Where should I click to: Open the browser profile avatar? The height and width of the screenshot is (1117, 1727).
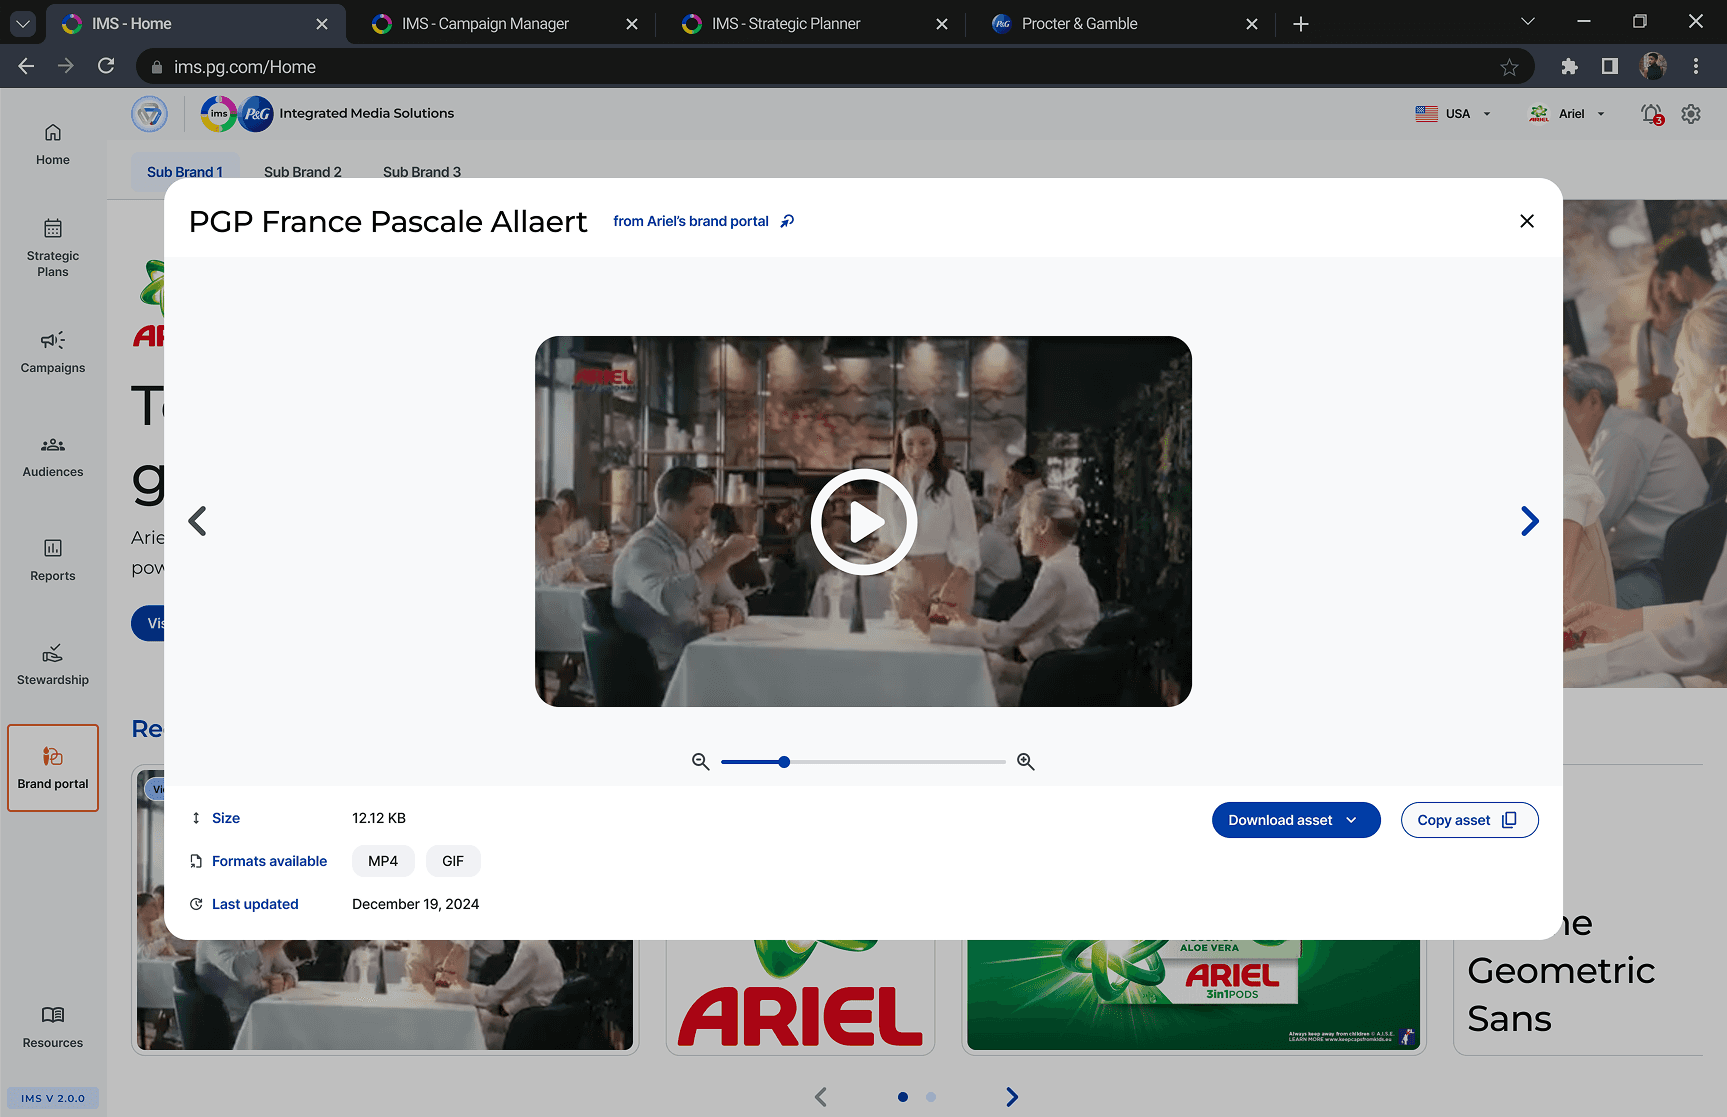click(x=1653, y=67)
